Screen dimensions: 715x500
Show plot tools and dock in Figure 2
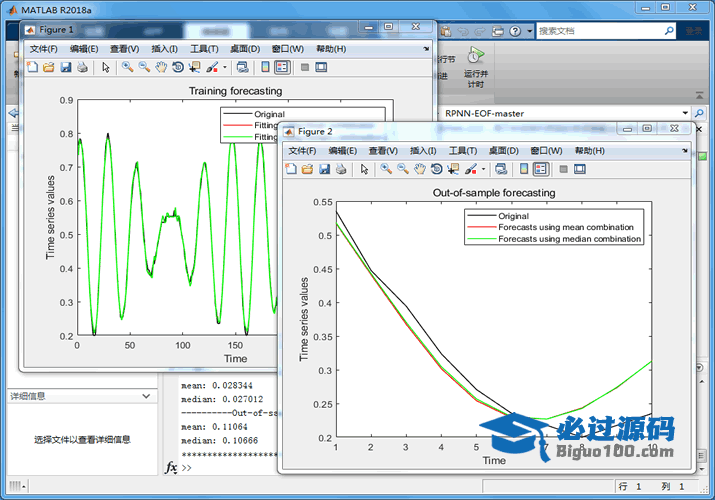coord(580,169)
